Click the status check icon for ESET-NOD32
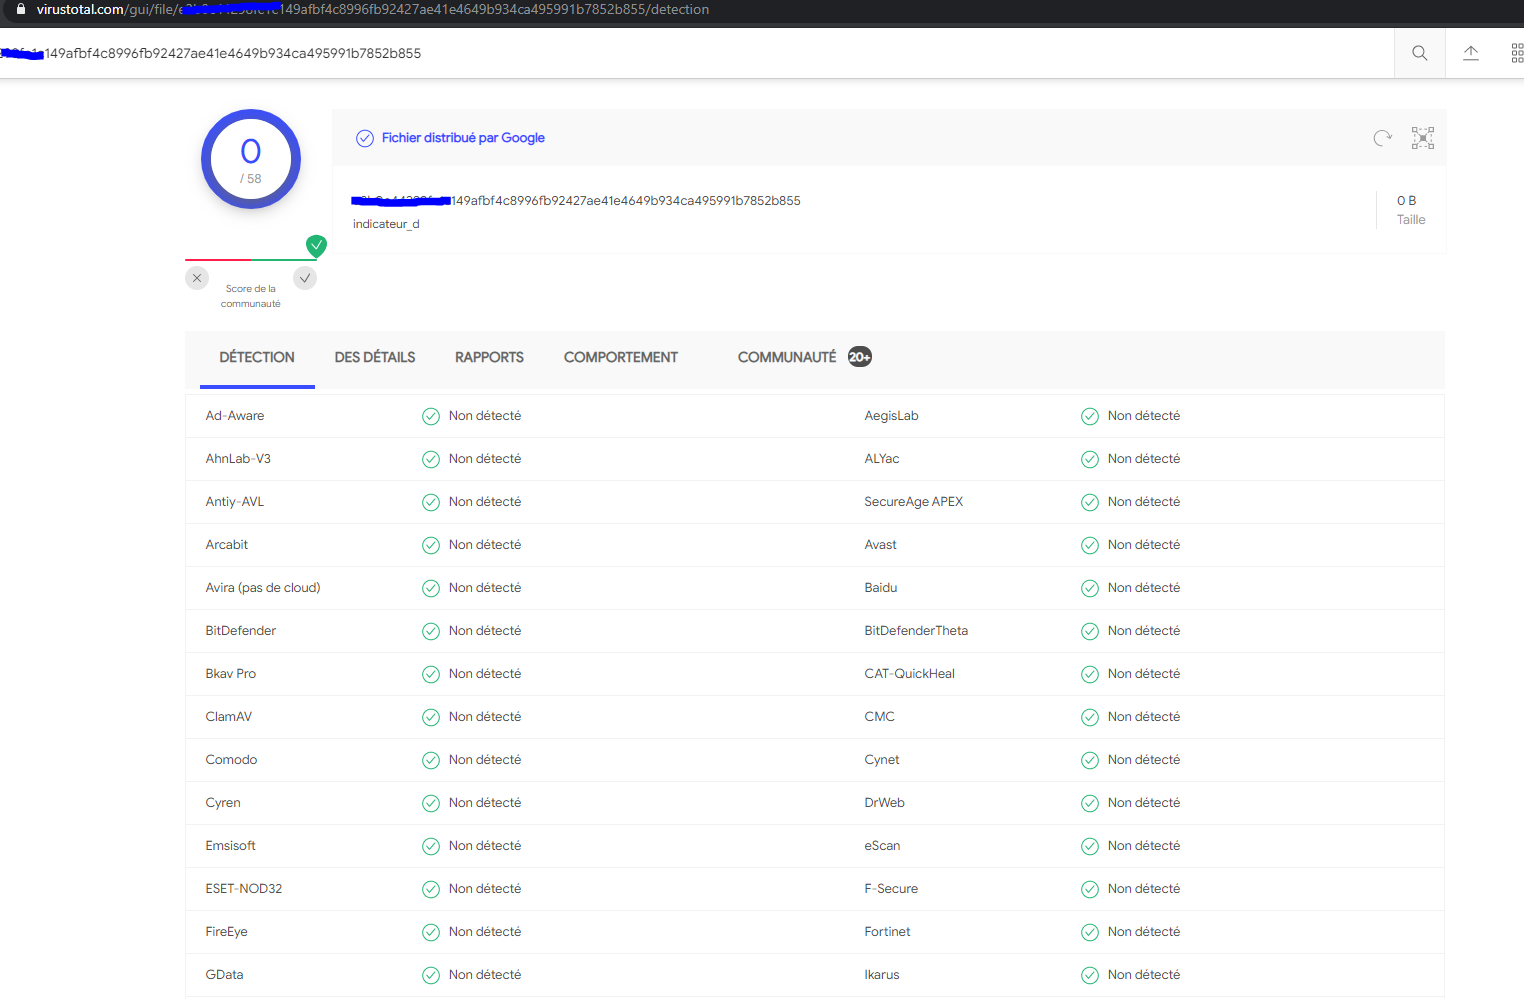 click(x=431, y=889)
